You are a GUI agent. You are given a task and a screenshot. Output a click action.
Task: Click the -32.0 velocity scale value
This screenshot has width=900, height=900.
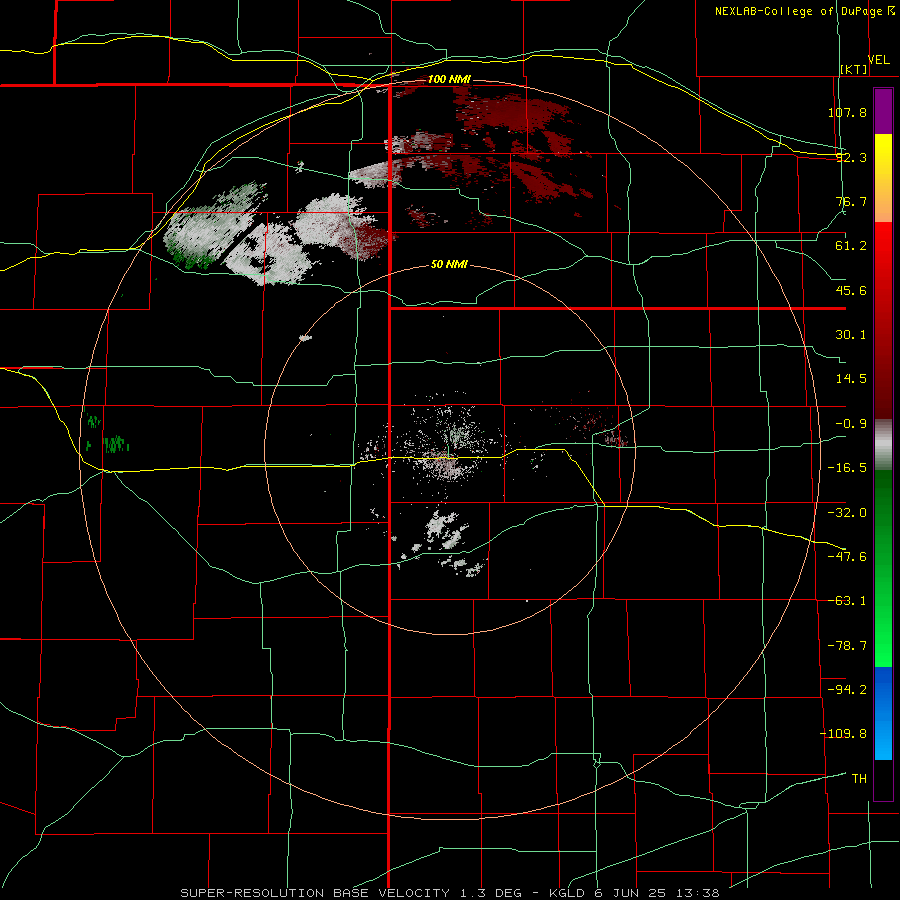tap(847, 513)
